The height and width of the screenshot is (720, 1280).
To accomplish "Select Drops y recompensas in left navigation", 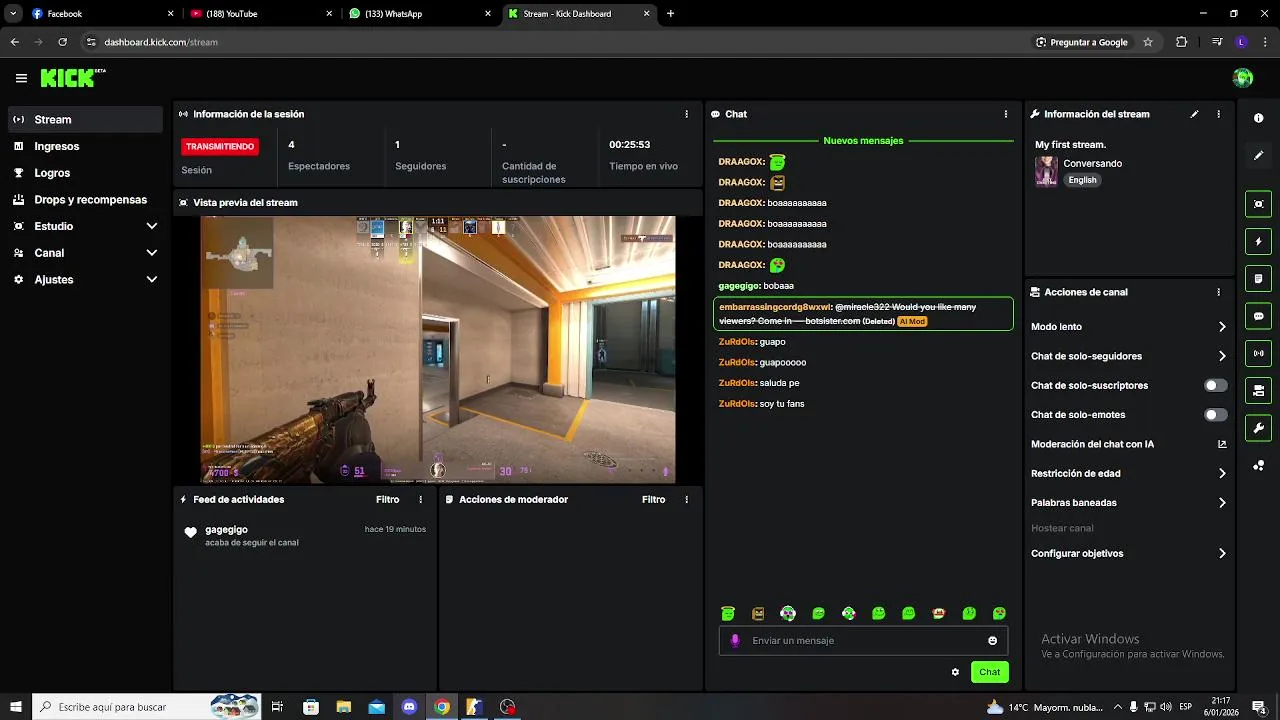I will point(85,200).
